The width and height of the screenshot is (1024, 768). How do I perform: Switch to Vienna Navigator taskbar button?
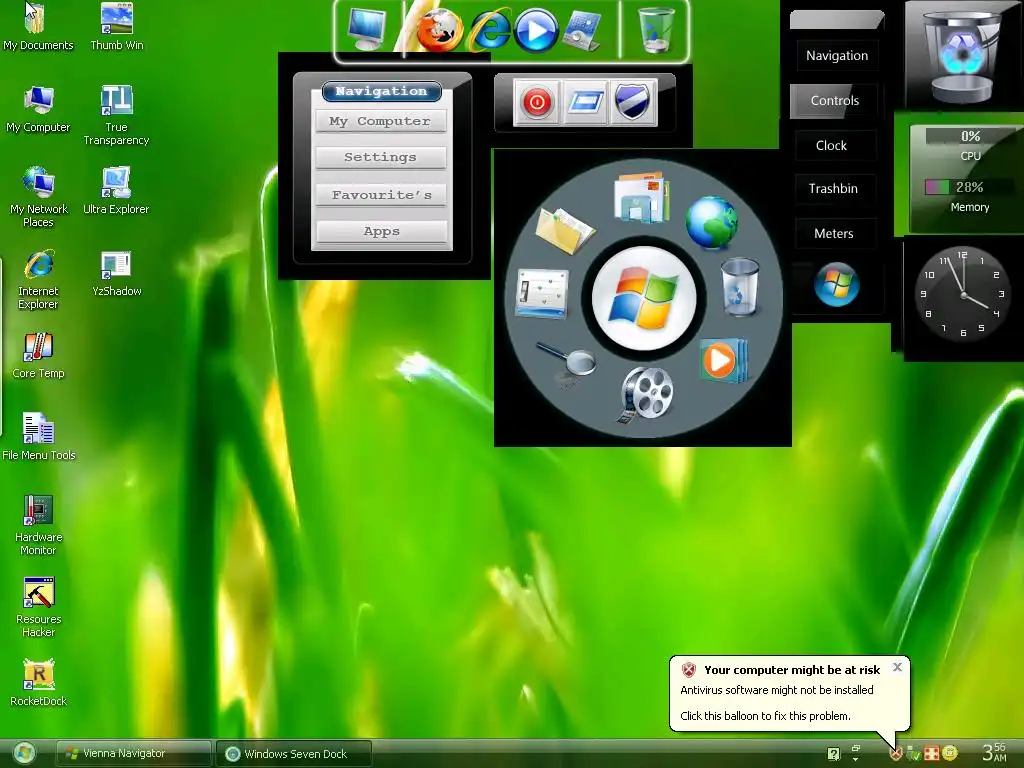pyautogui.click(x=133, y=754)
